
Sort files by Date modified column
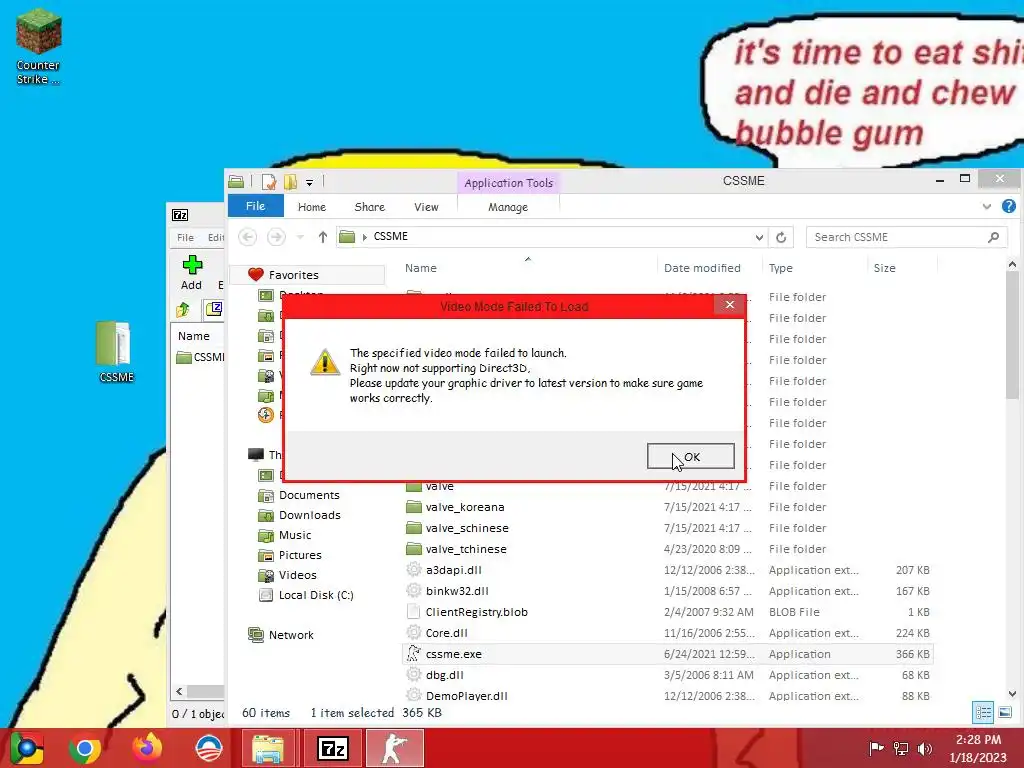coord(702,268)
